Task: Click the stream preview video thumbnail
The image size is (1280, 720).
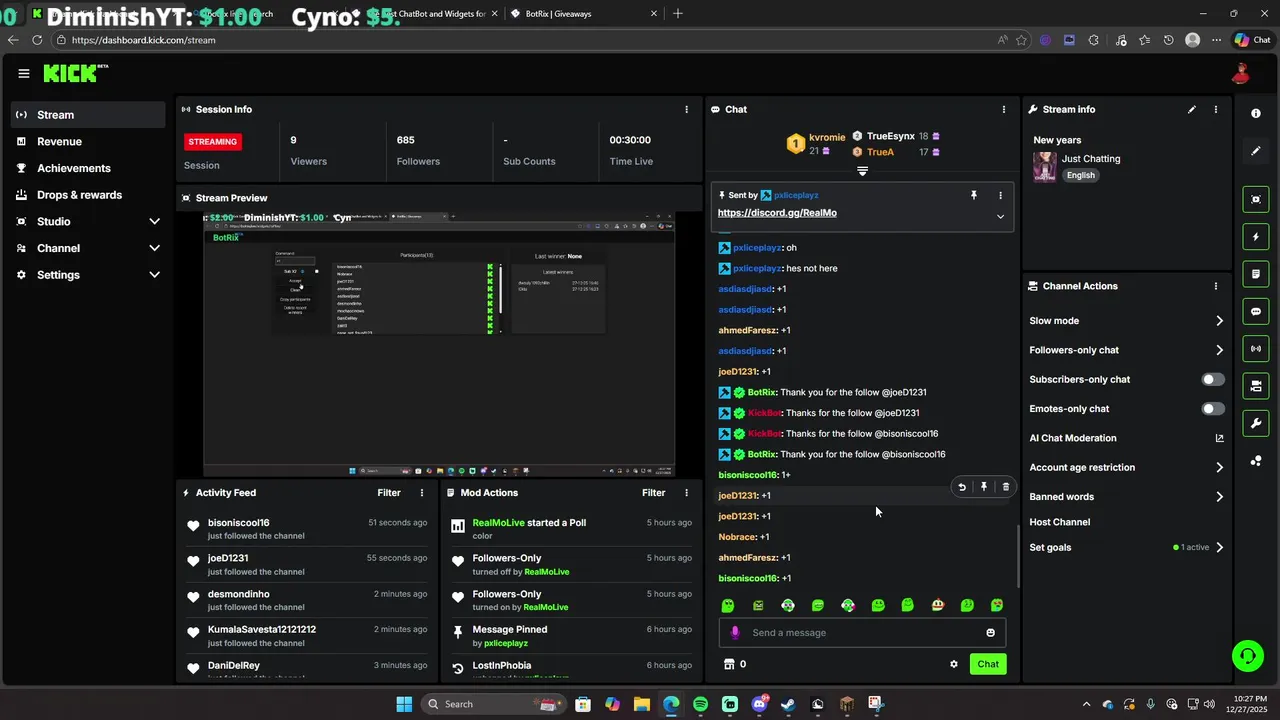Action: point(439,344)
